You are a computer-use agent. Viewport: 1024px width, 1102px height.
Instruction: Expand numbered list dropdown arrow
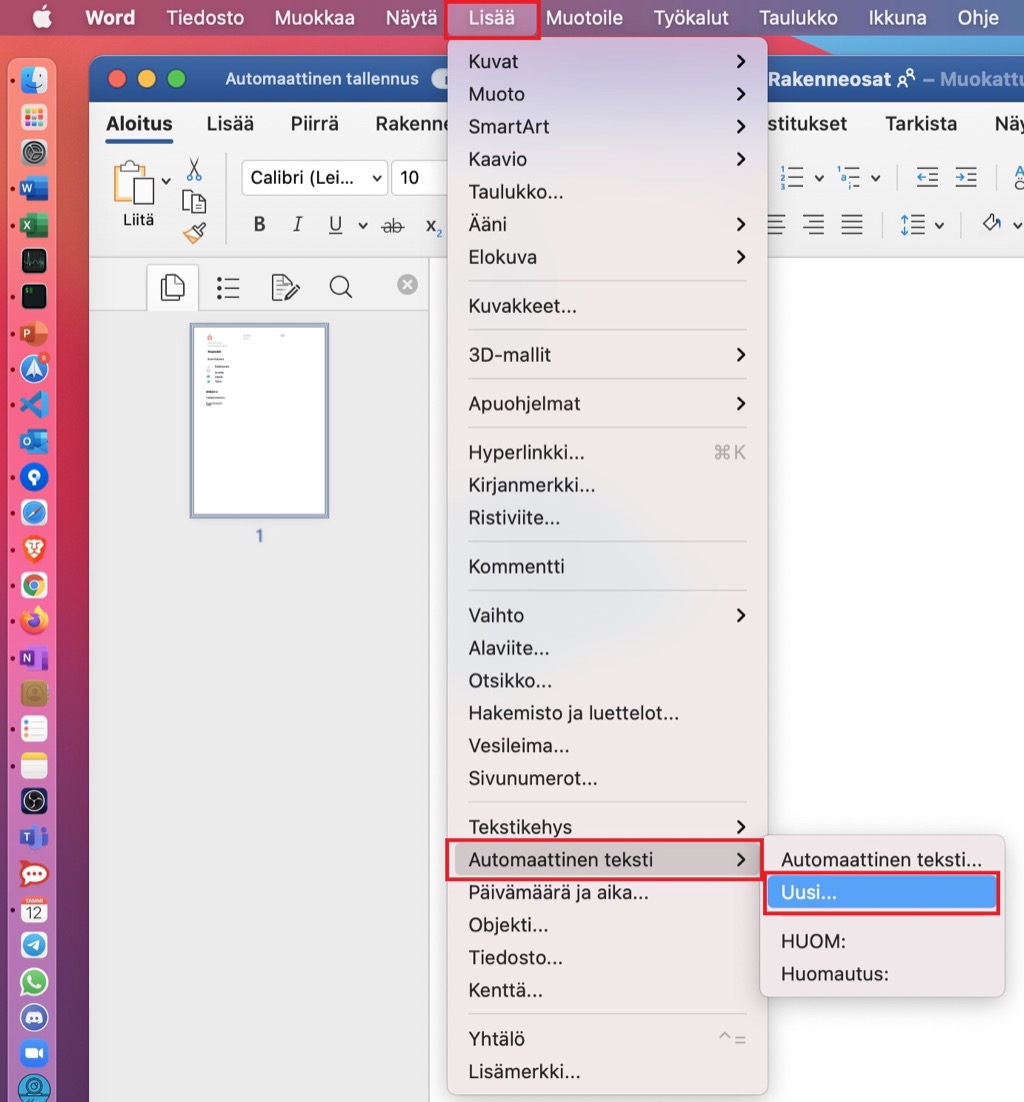(819, 179)
